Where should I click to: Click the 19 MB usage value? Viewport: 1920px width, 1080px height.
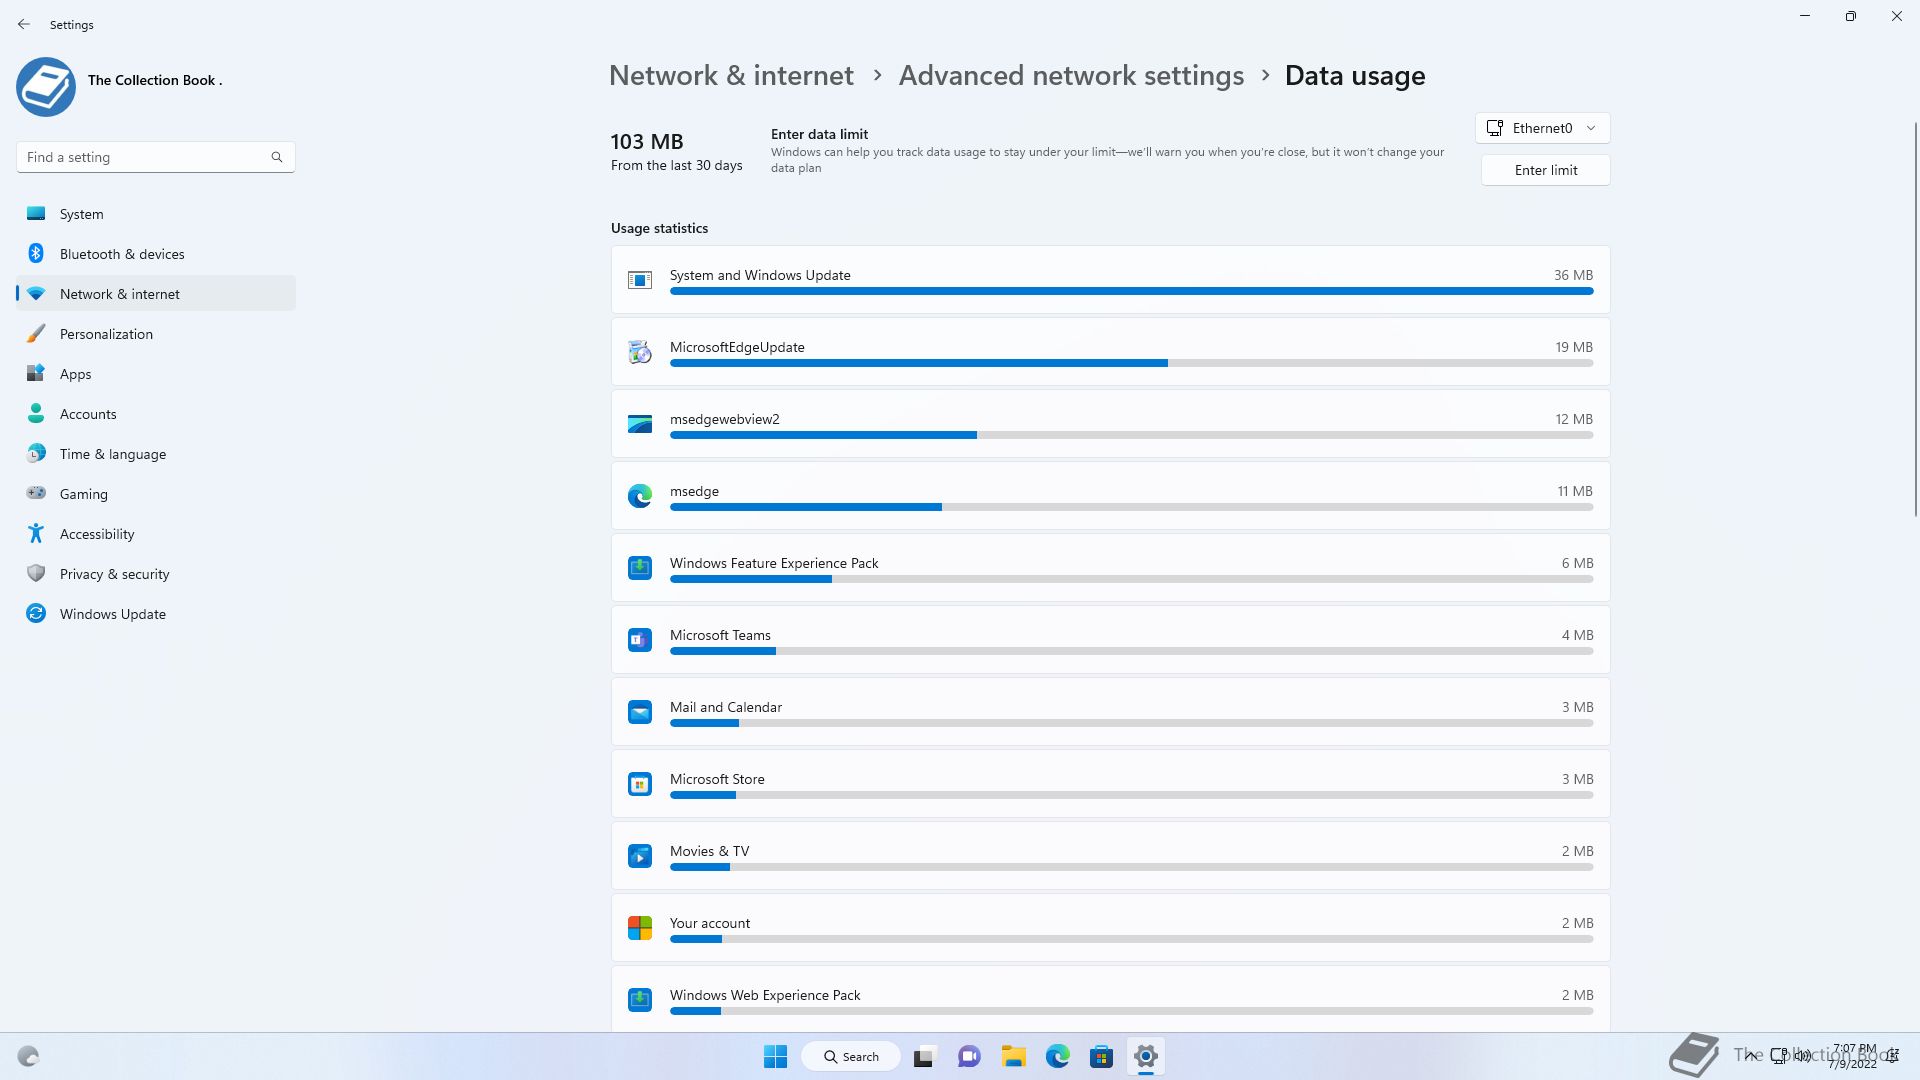1573,347
